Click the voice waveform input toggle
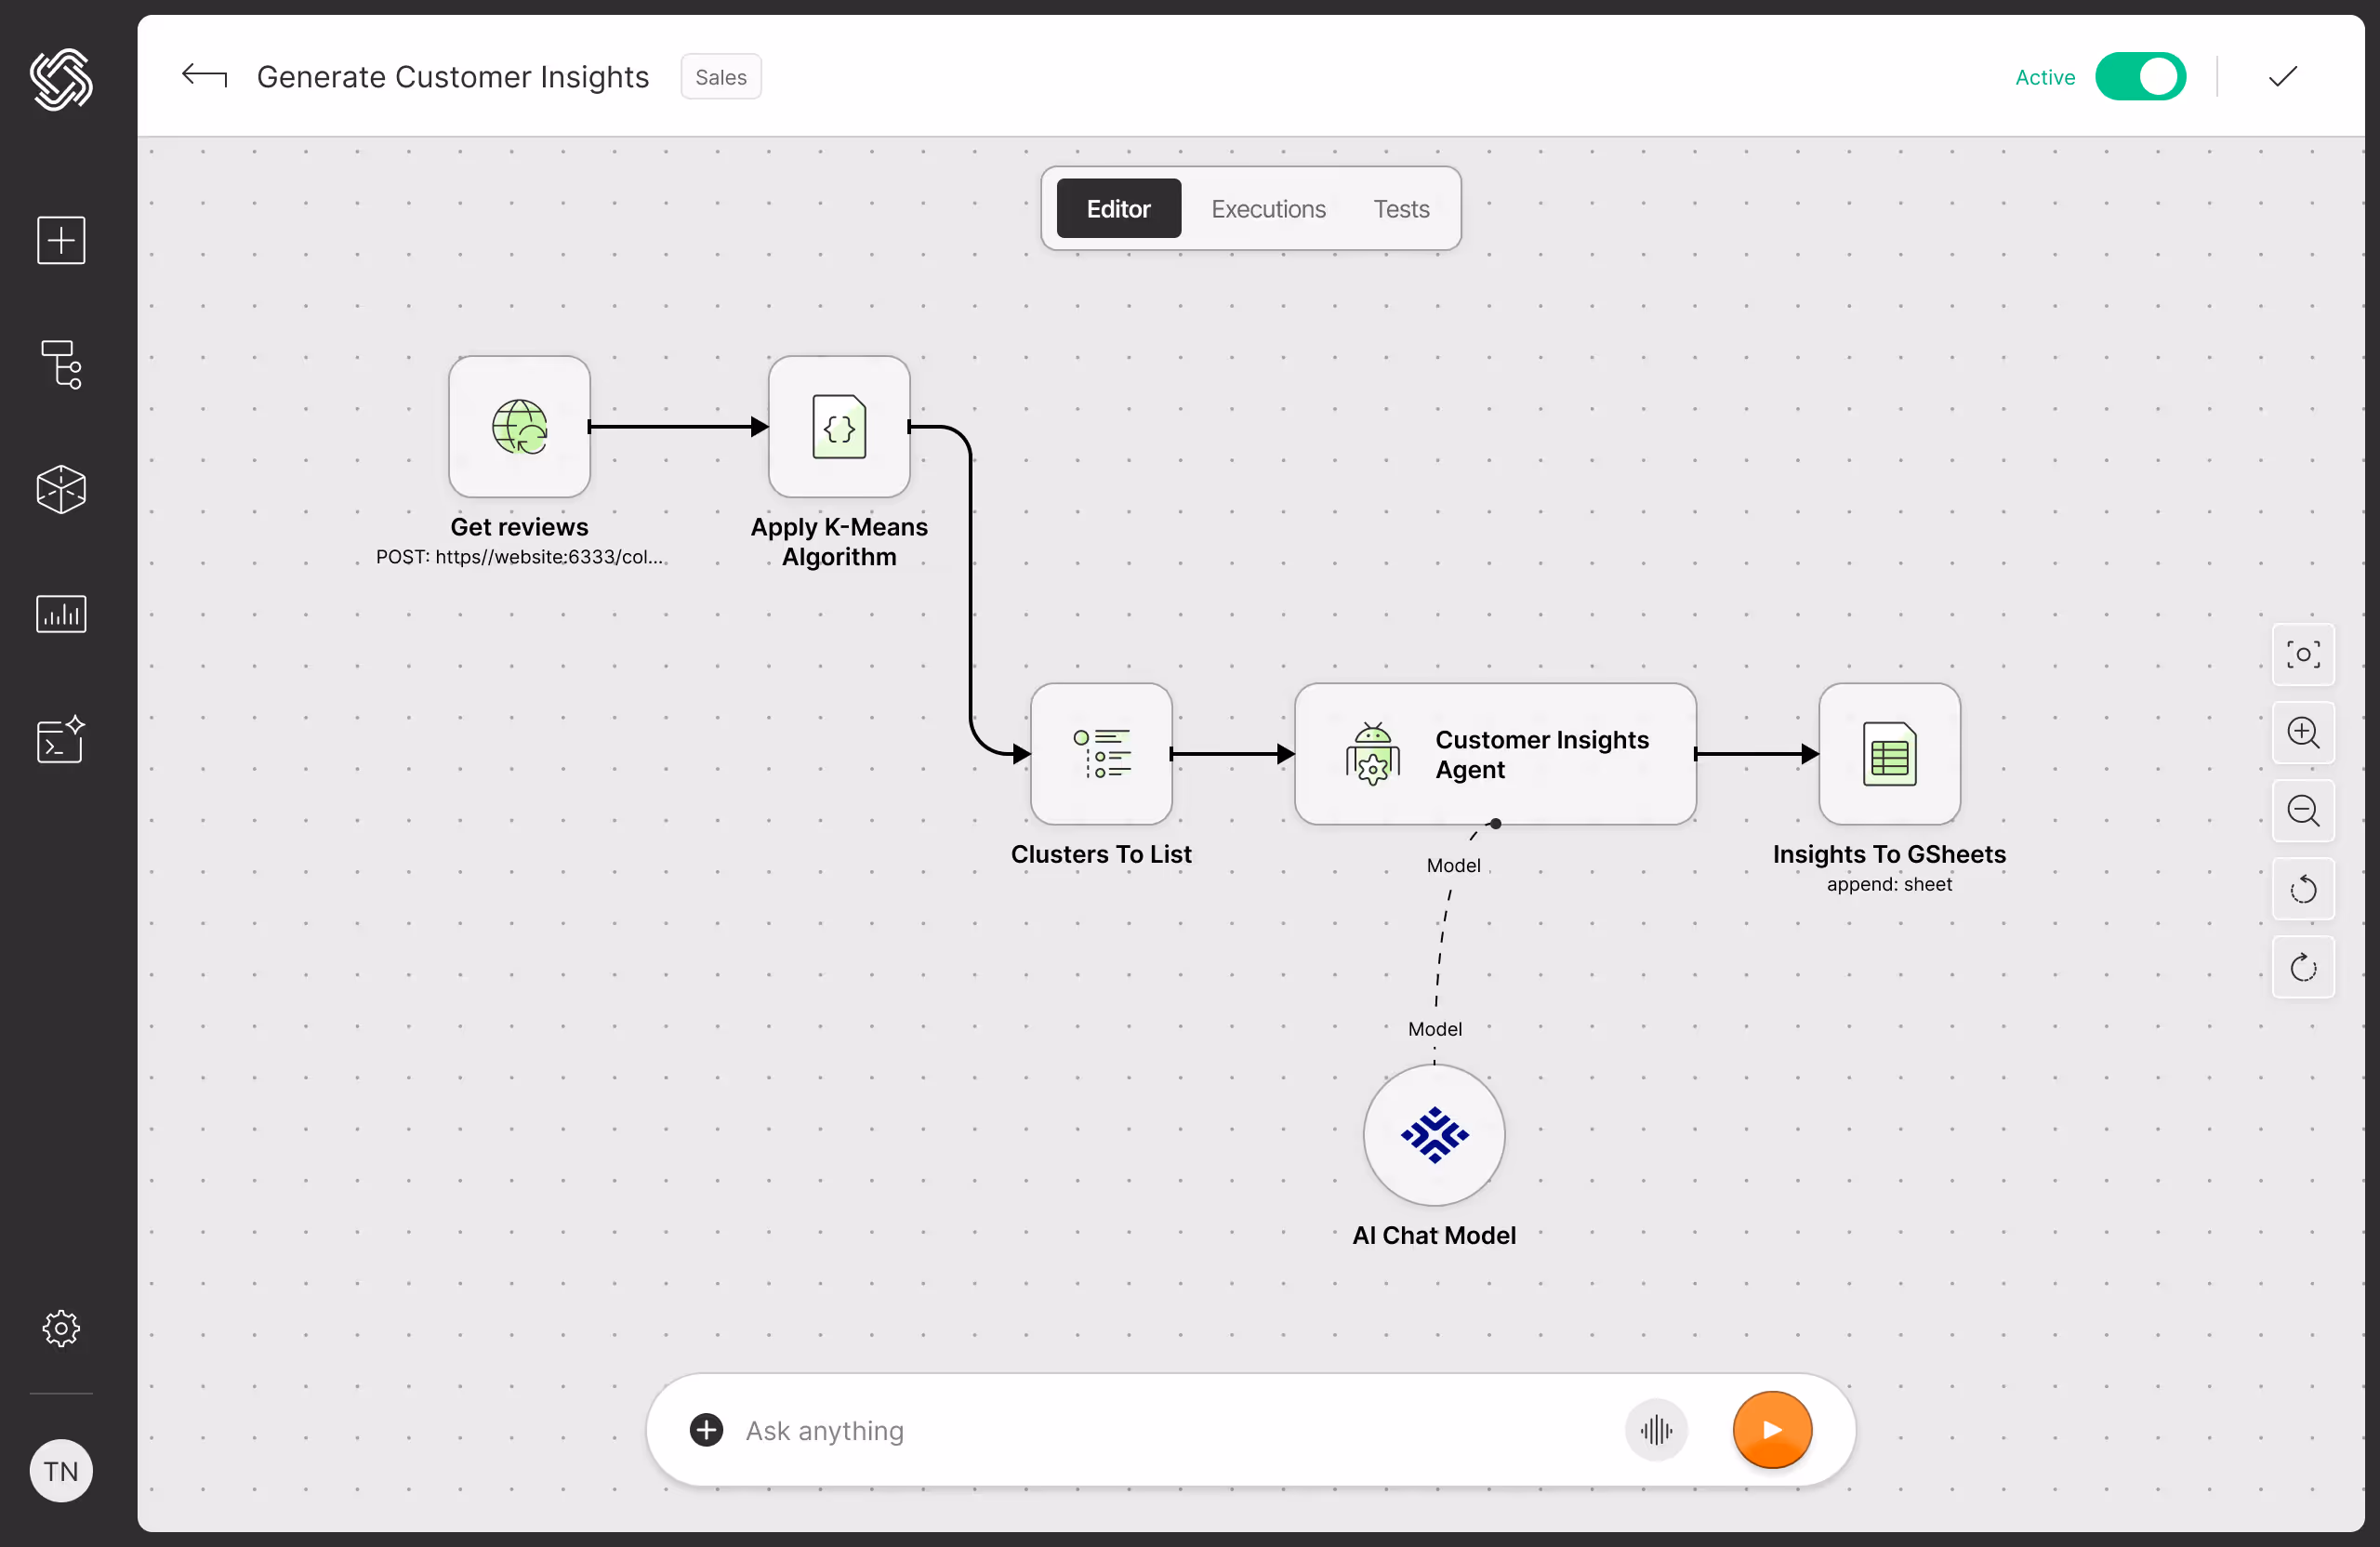2380x1547 pixels. [x=1656, y=1430]
